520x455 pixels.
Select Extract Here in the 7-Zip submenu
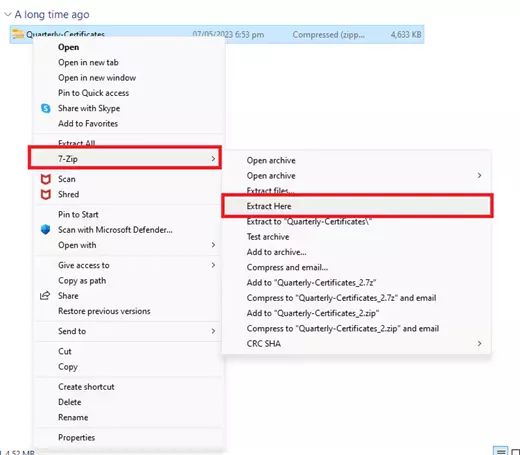coord(357,206)
